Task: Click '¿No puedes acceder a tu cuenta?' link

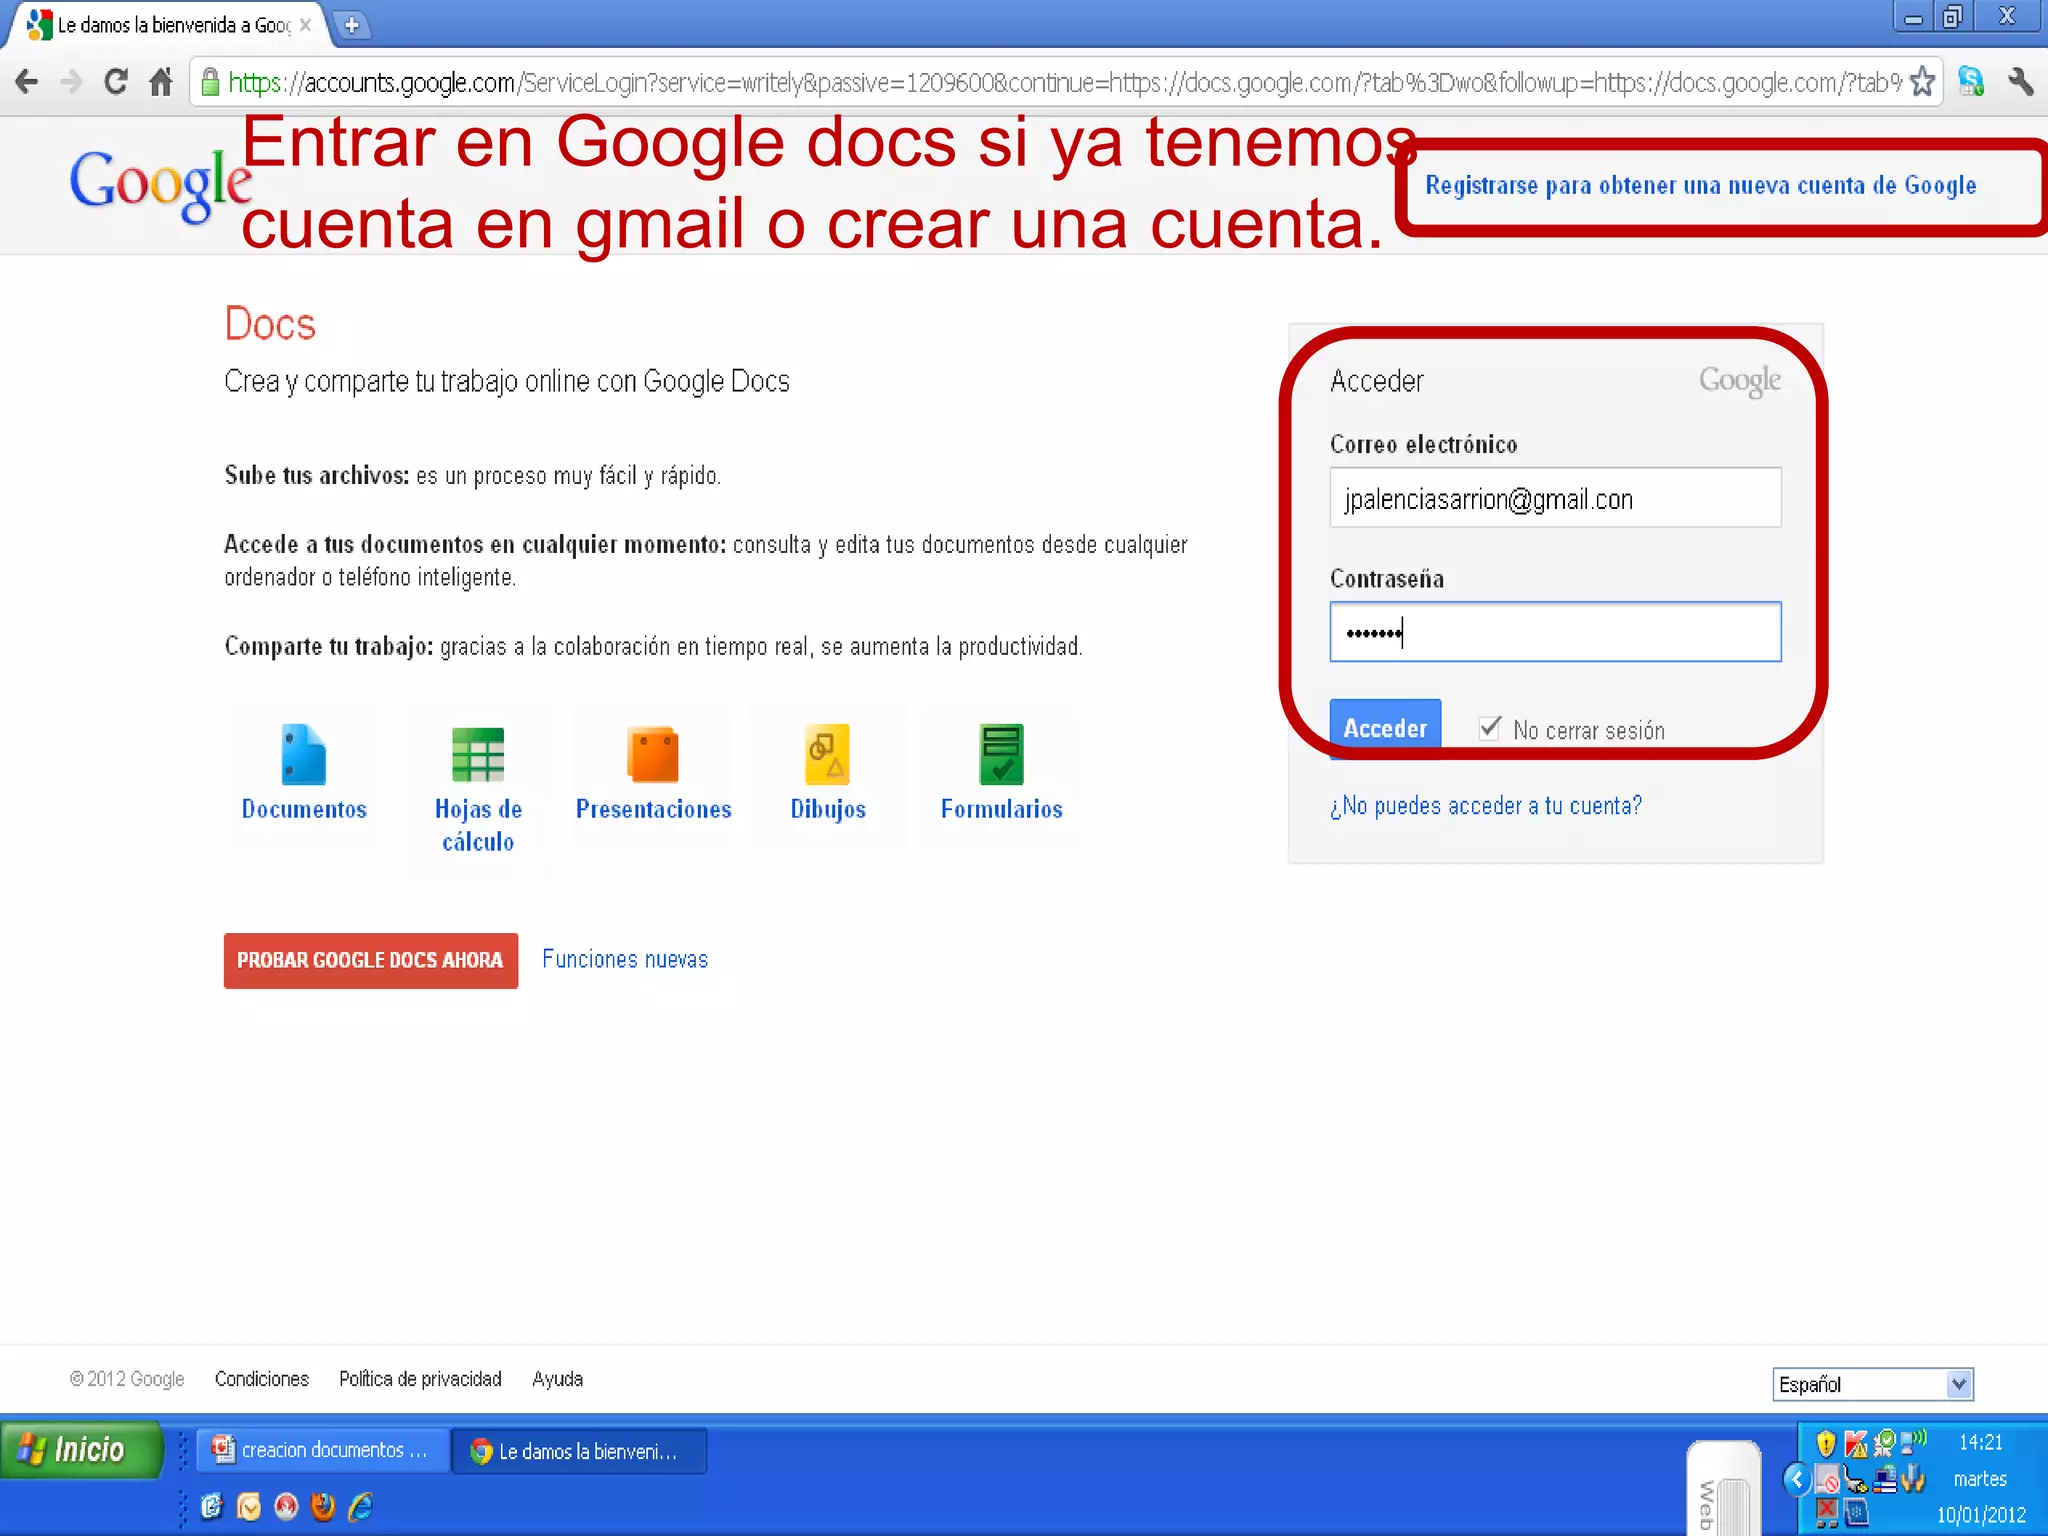Action: (1485, 806)
